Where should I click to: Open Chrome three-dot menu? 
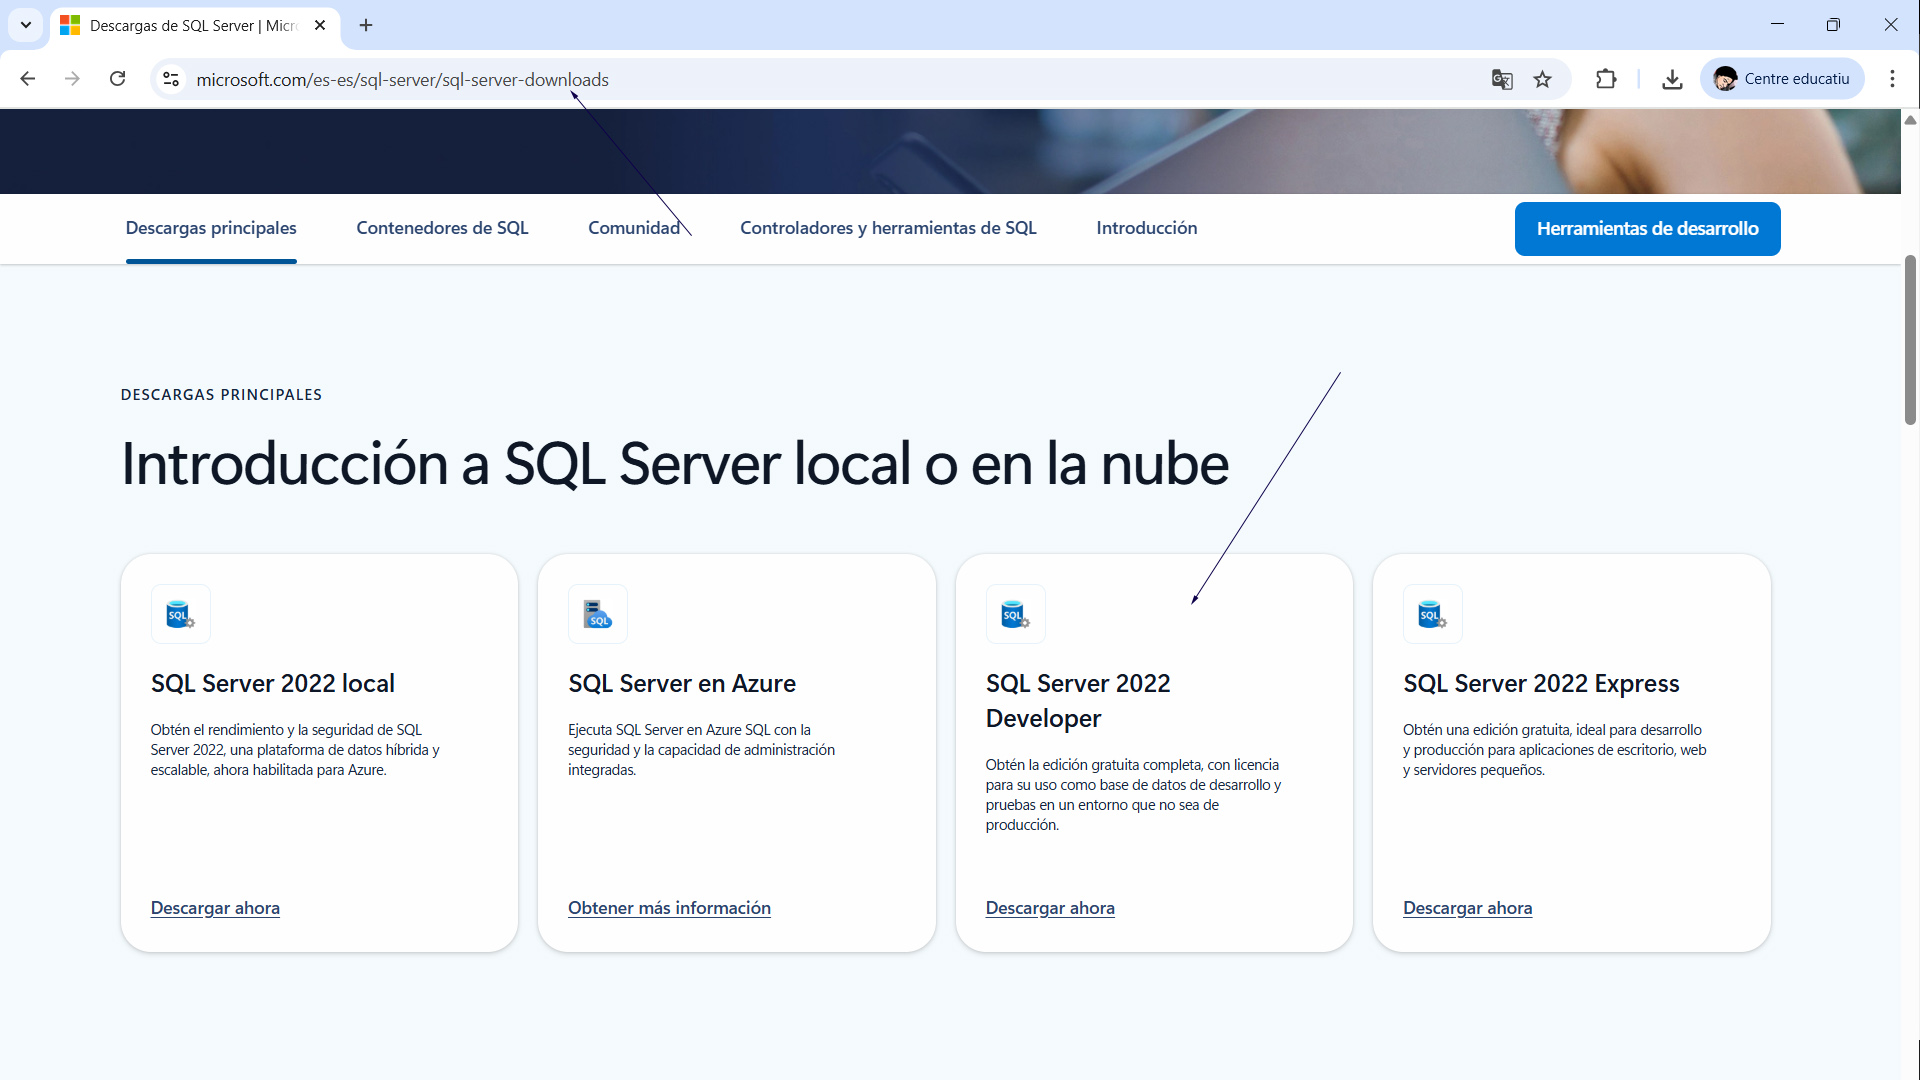(x=1892, y=79)
